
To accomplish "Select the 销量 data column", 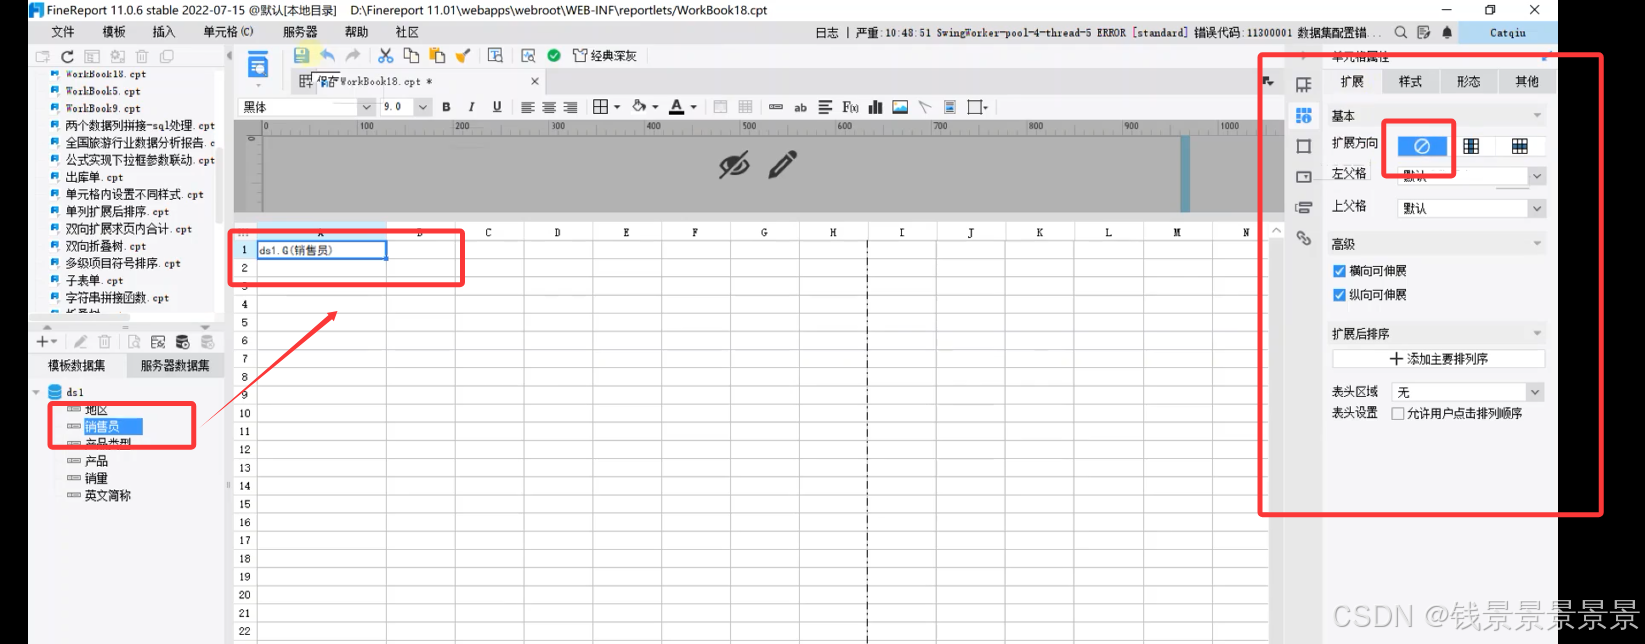I will click(96, 479).
